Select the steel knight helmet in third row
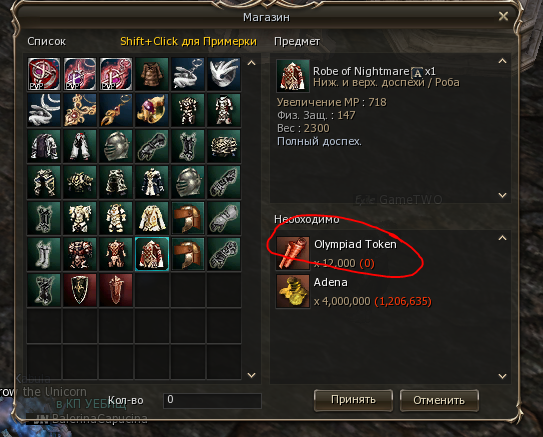Screen dimensions: 543x437 116,146
